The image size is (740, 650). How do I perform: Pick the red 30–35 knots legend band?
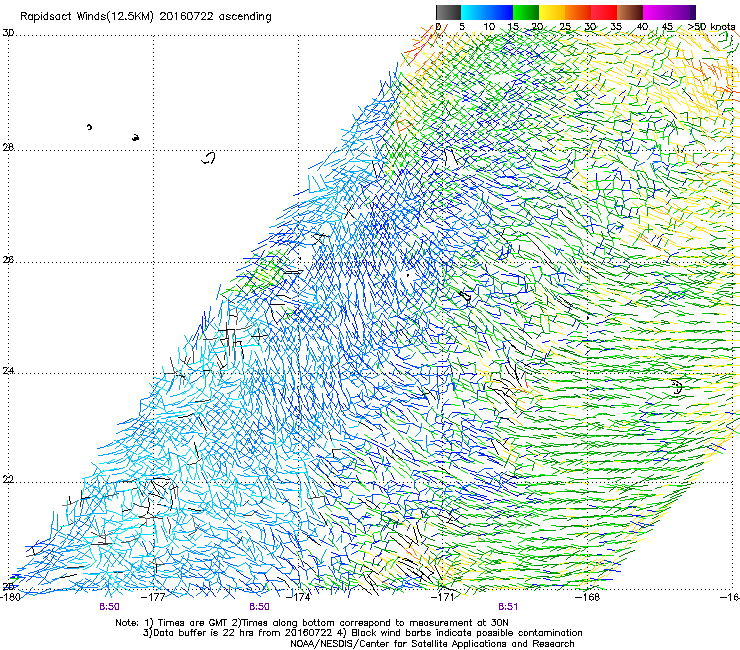click(604, 12)
